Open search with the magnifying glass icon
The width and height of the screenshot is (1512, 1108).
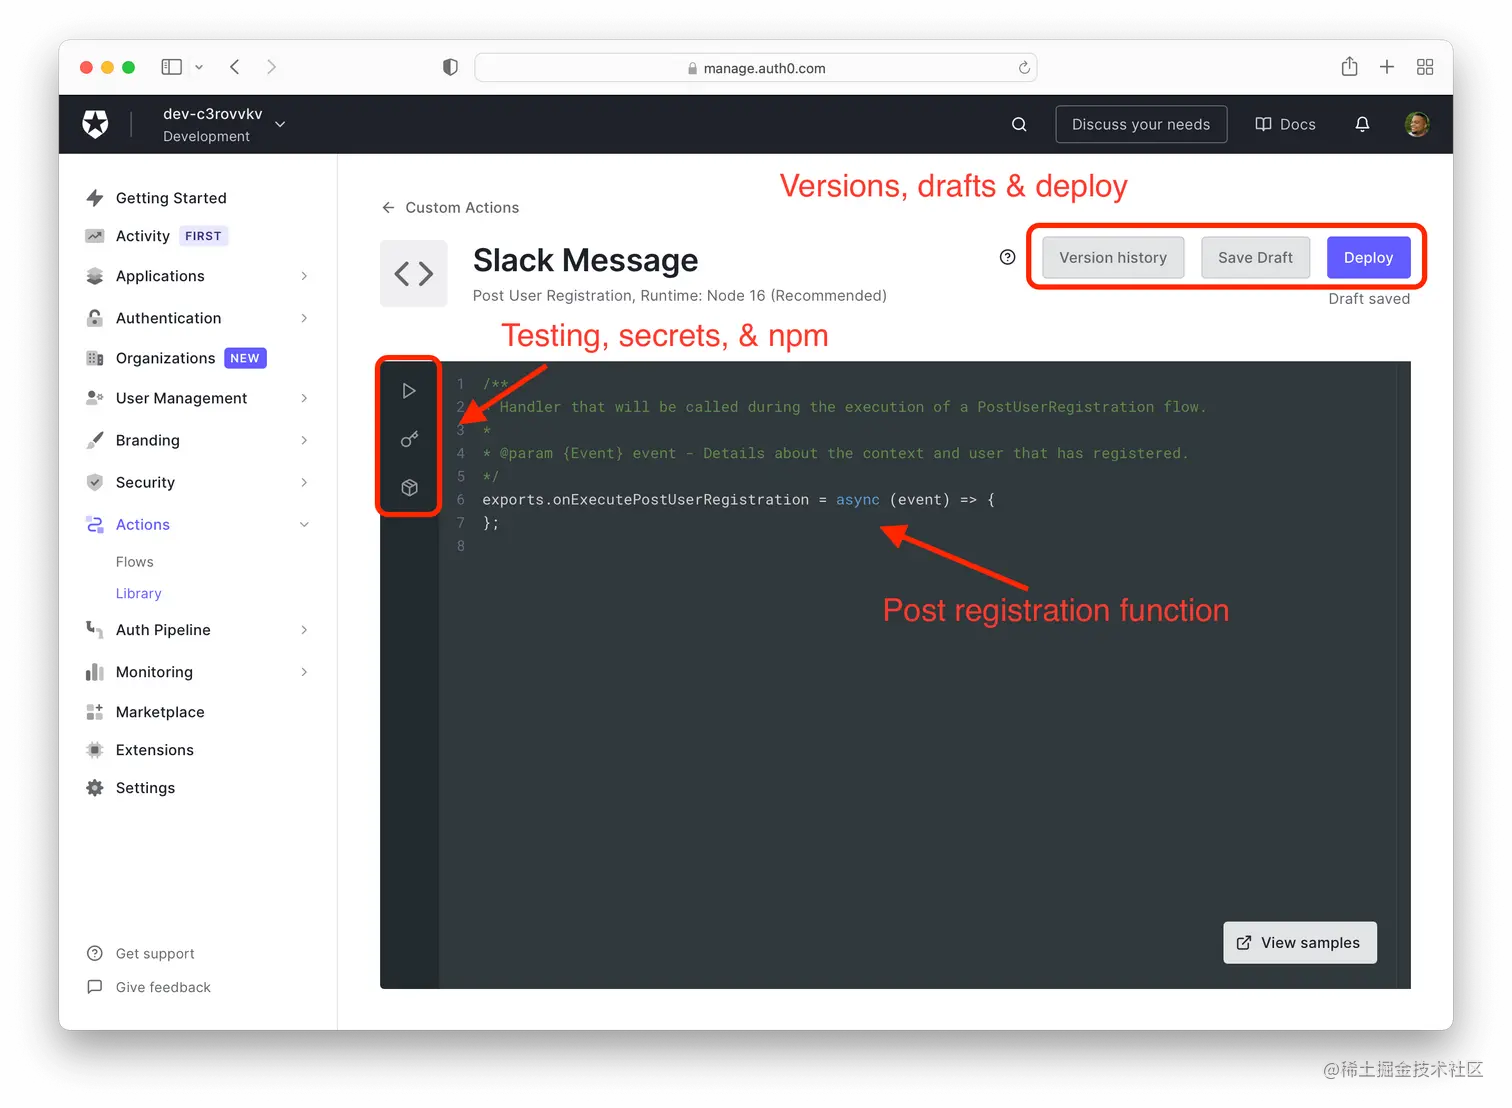pyautogui.click(x=1018, y=124)
